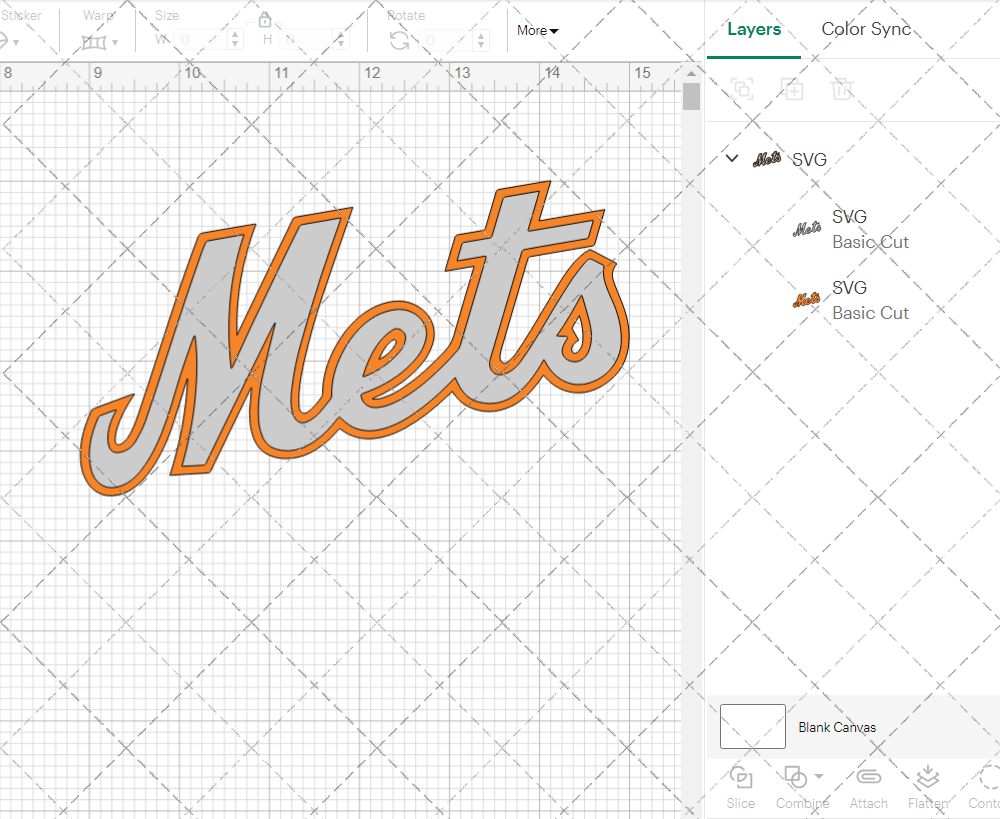Click the Duplicate layer icon

tap(792, 89)
